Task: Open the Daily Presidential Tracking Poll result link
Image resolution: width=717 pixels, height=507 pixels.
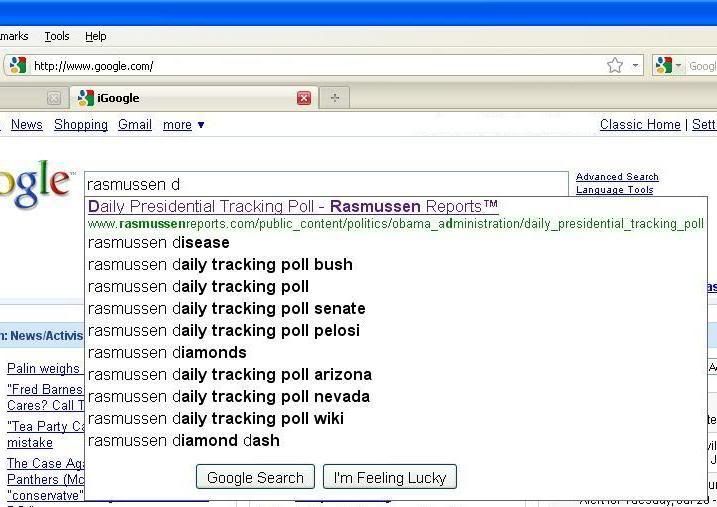Action: pos(293,206)
